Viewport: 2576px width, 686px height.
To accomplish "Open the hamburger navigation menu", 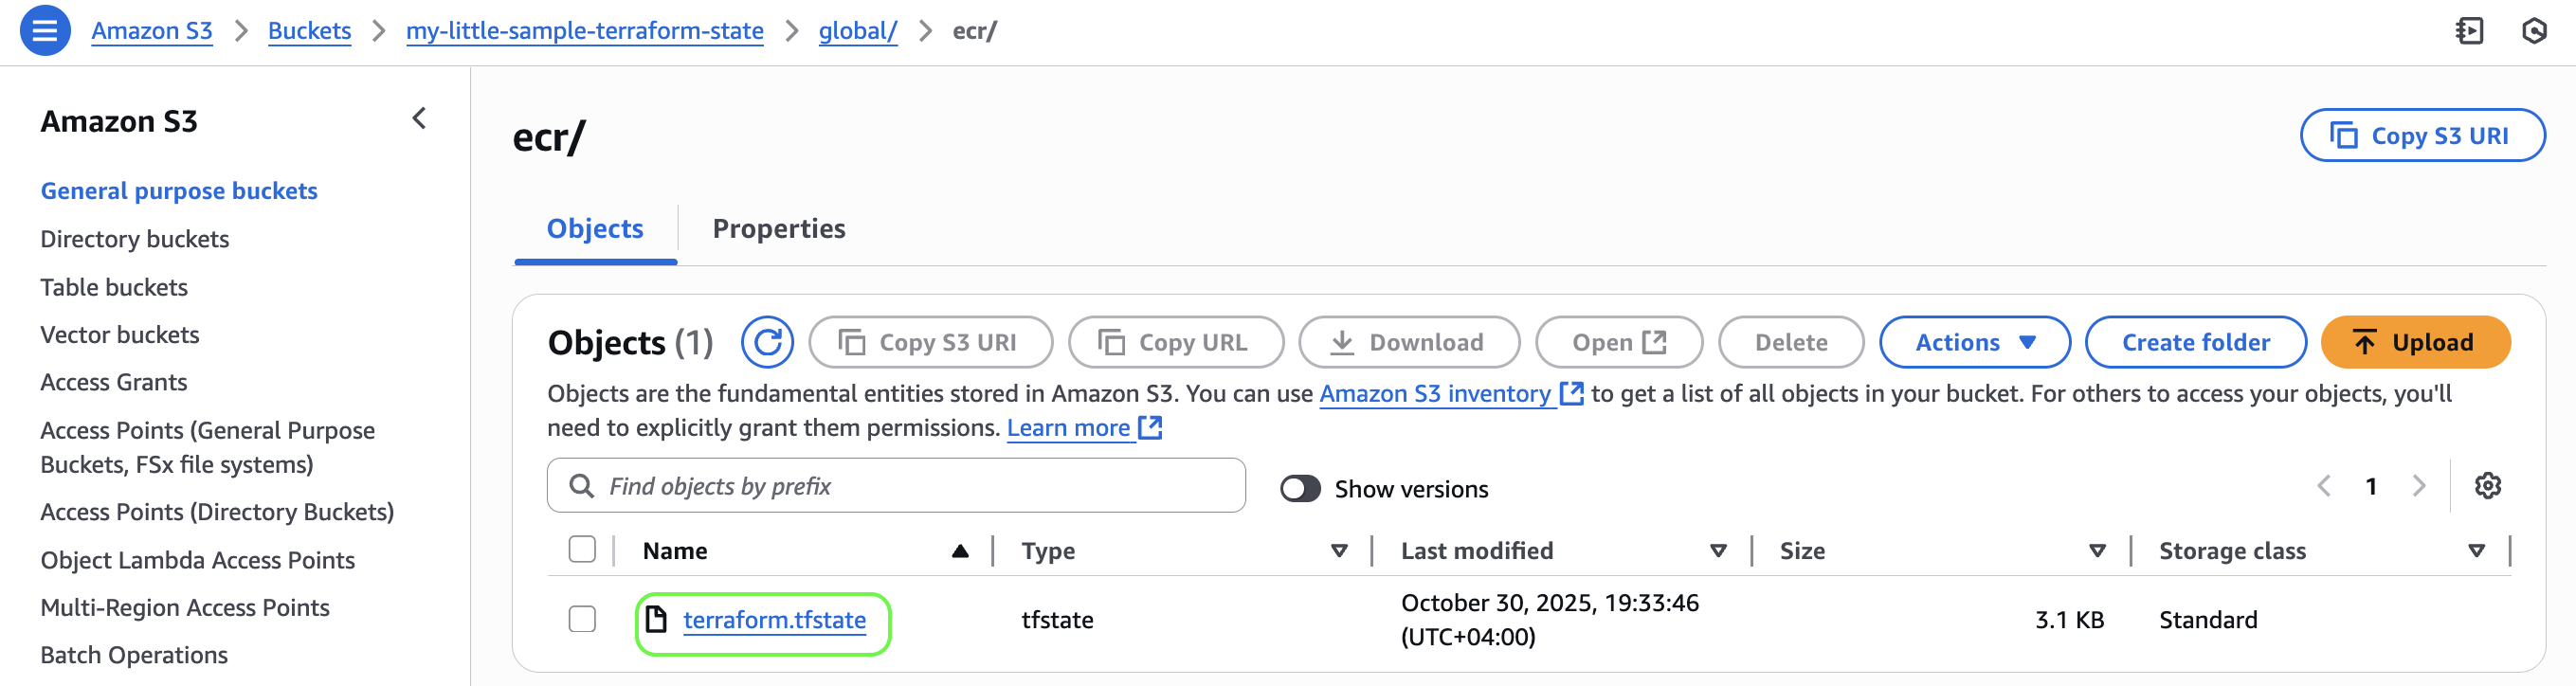I will coord(45,30).
